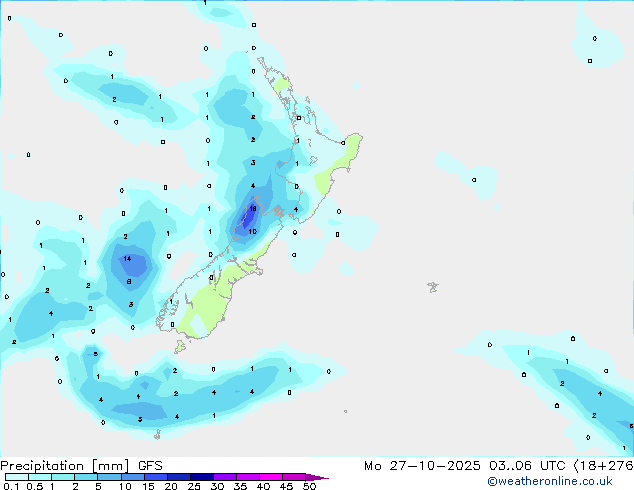Pick the 5–10 mm legend color swatch

[110, 477]
